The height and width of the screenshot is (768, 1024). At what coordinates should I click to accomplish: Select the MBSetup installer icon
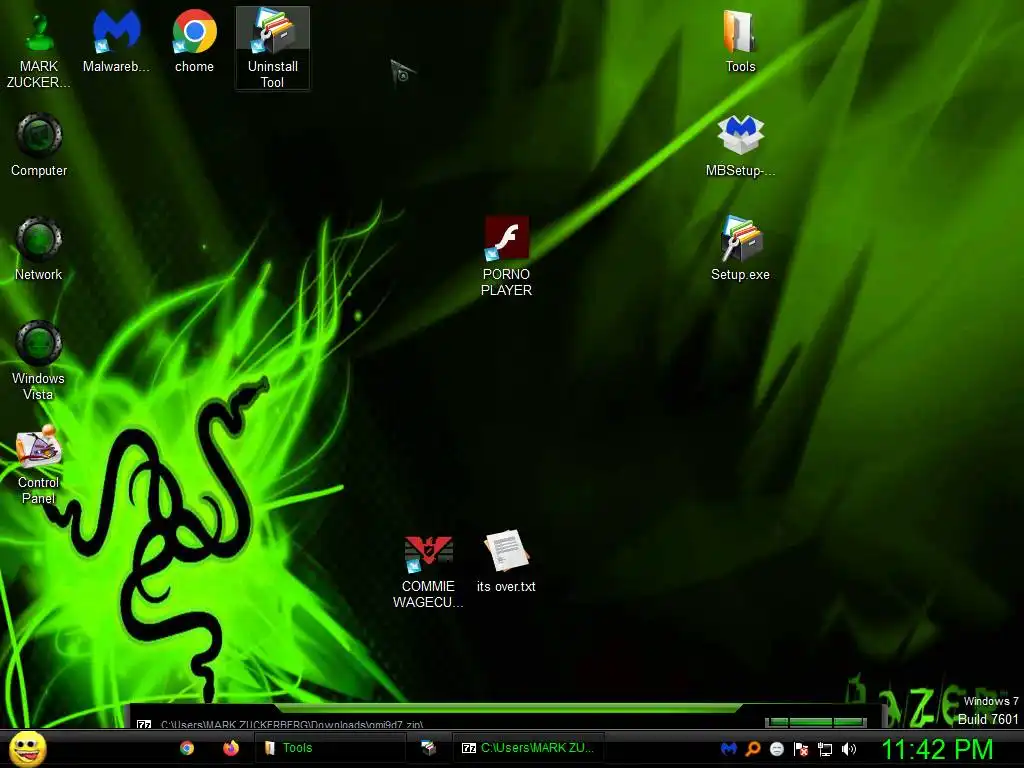(x=741, y=145)
